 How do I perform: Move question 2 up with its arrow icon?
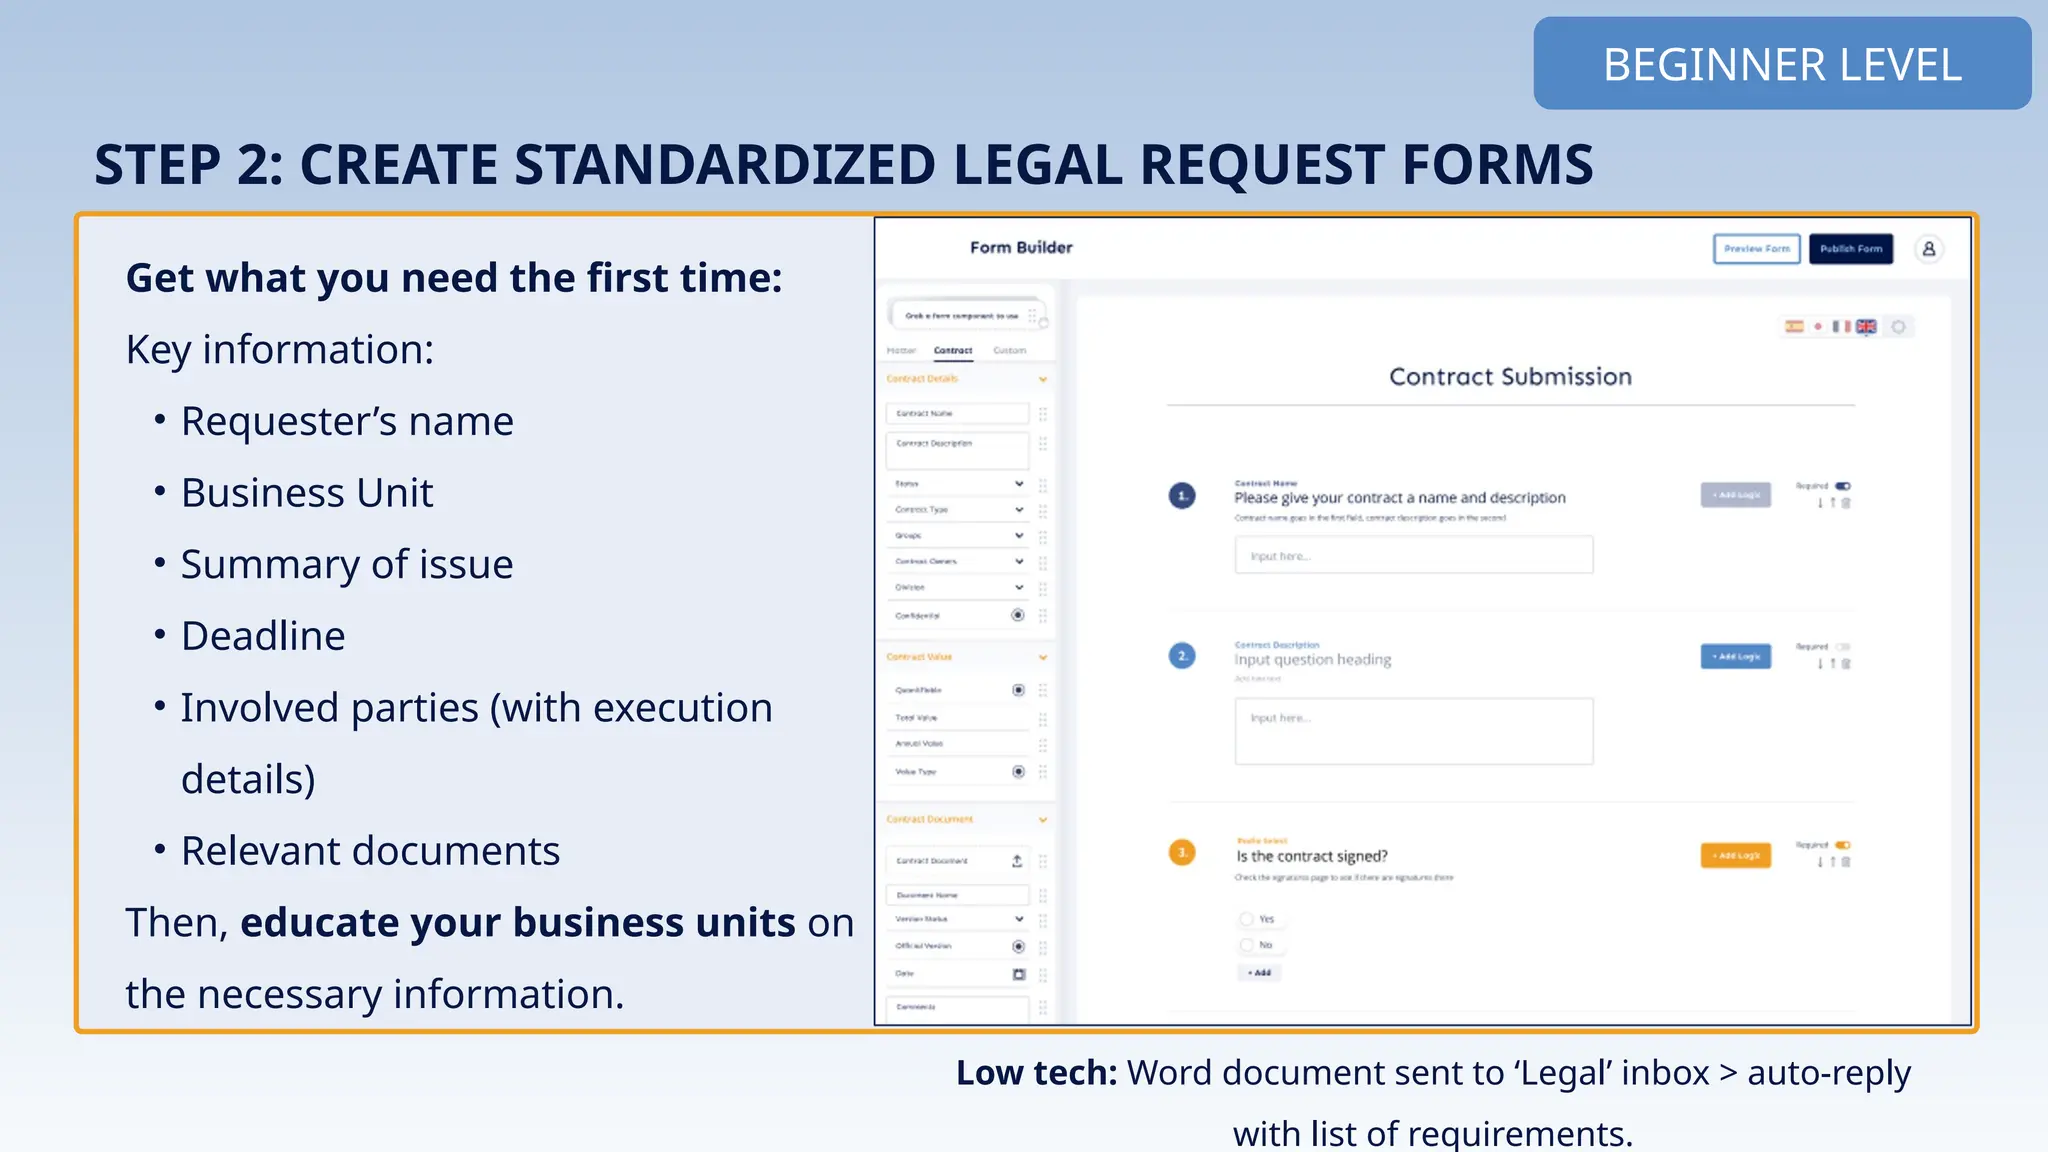click(x=1833, y=664)
